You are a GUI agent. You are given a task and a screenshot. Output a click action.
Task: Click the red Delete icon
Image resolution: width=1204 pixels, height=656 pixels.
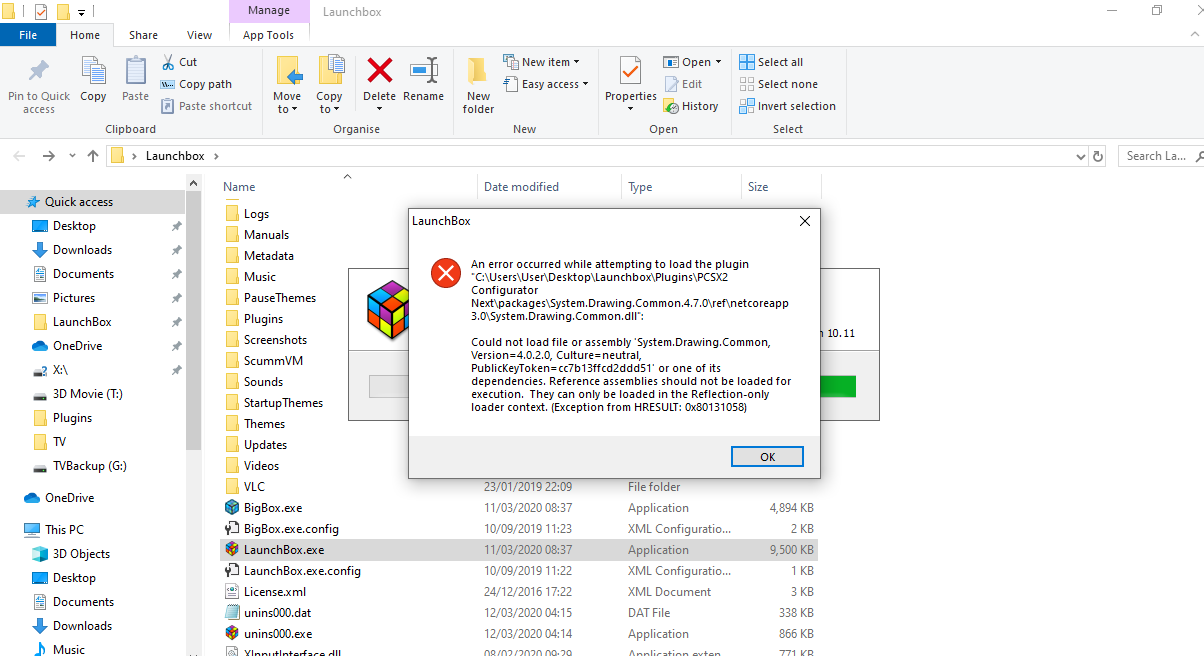click(379, 71)
